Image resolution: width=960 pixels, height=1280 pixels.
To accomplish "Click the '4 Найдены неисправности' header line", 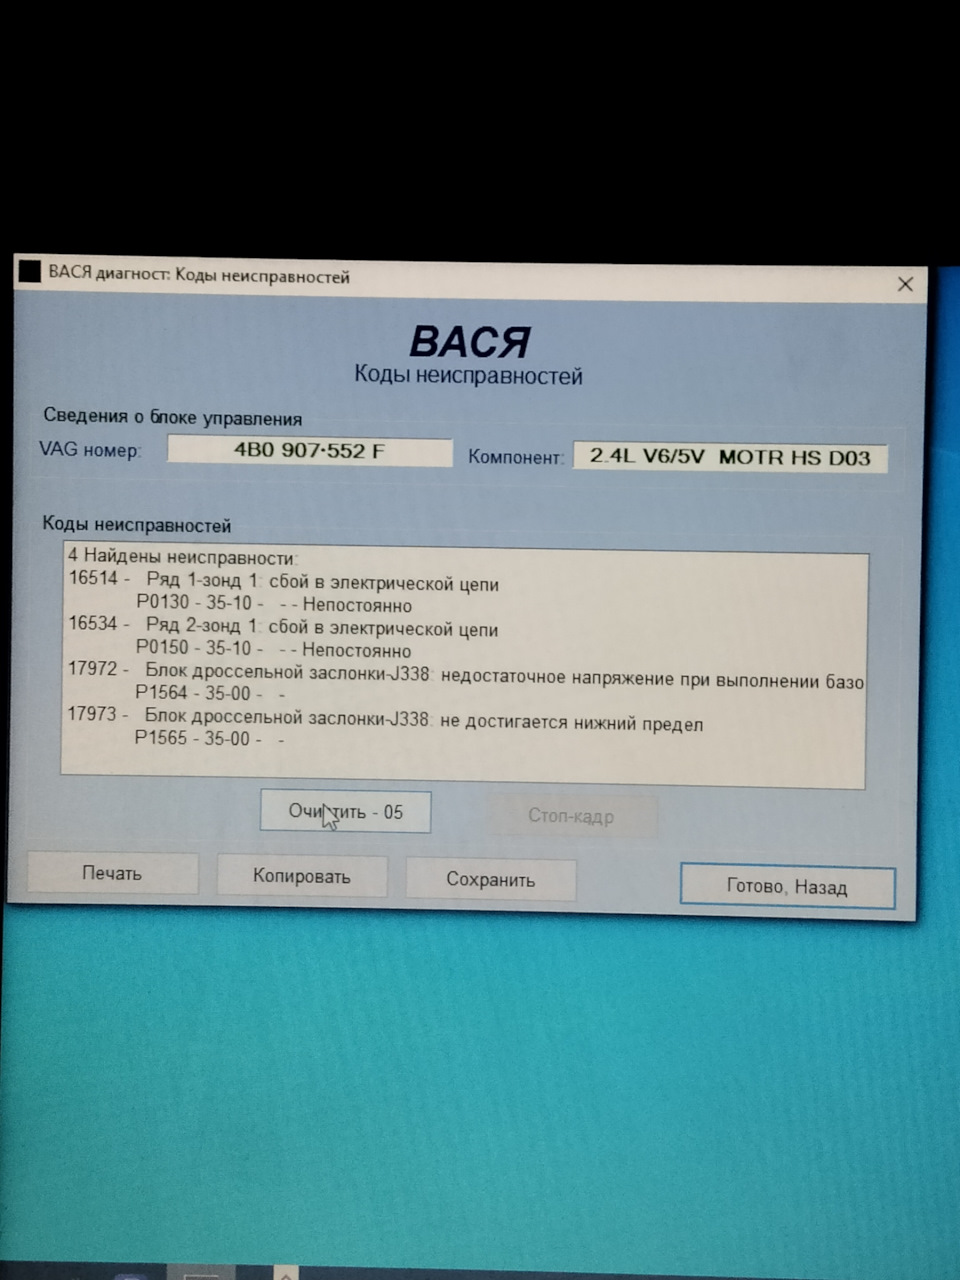I will 182,557.
